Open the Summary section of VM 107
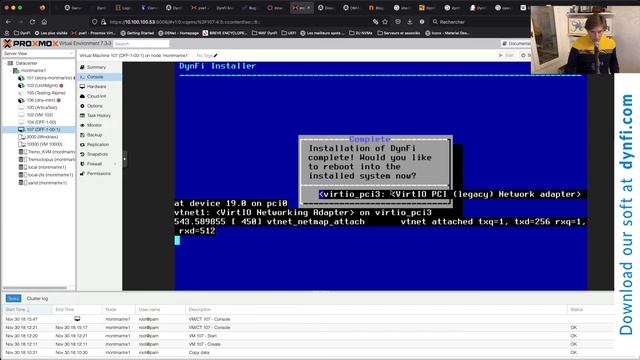Viewport: 640px width, 360px height. [96, 67]
